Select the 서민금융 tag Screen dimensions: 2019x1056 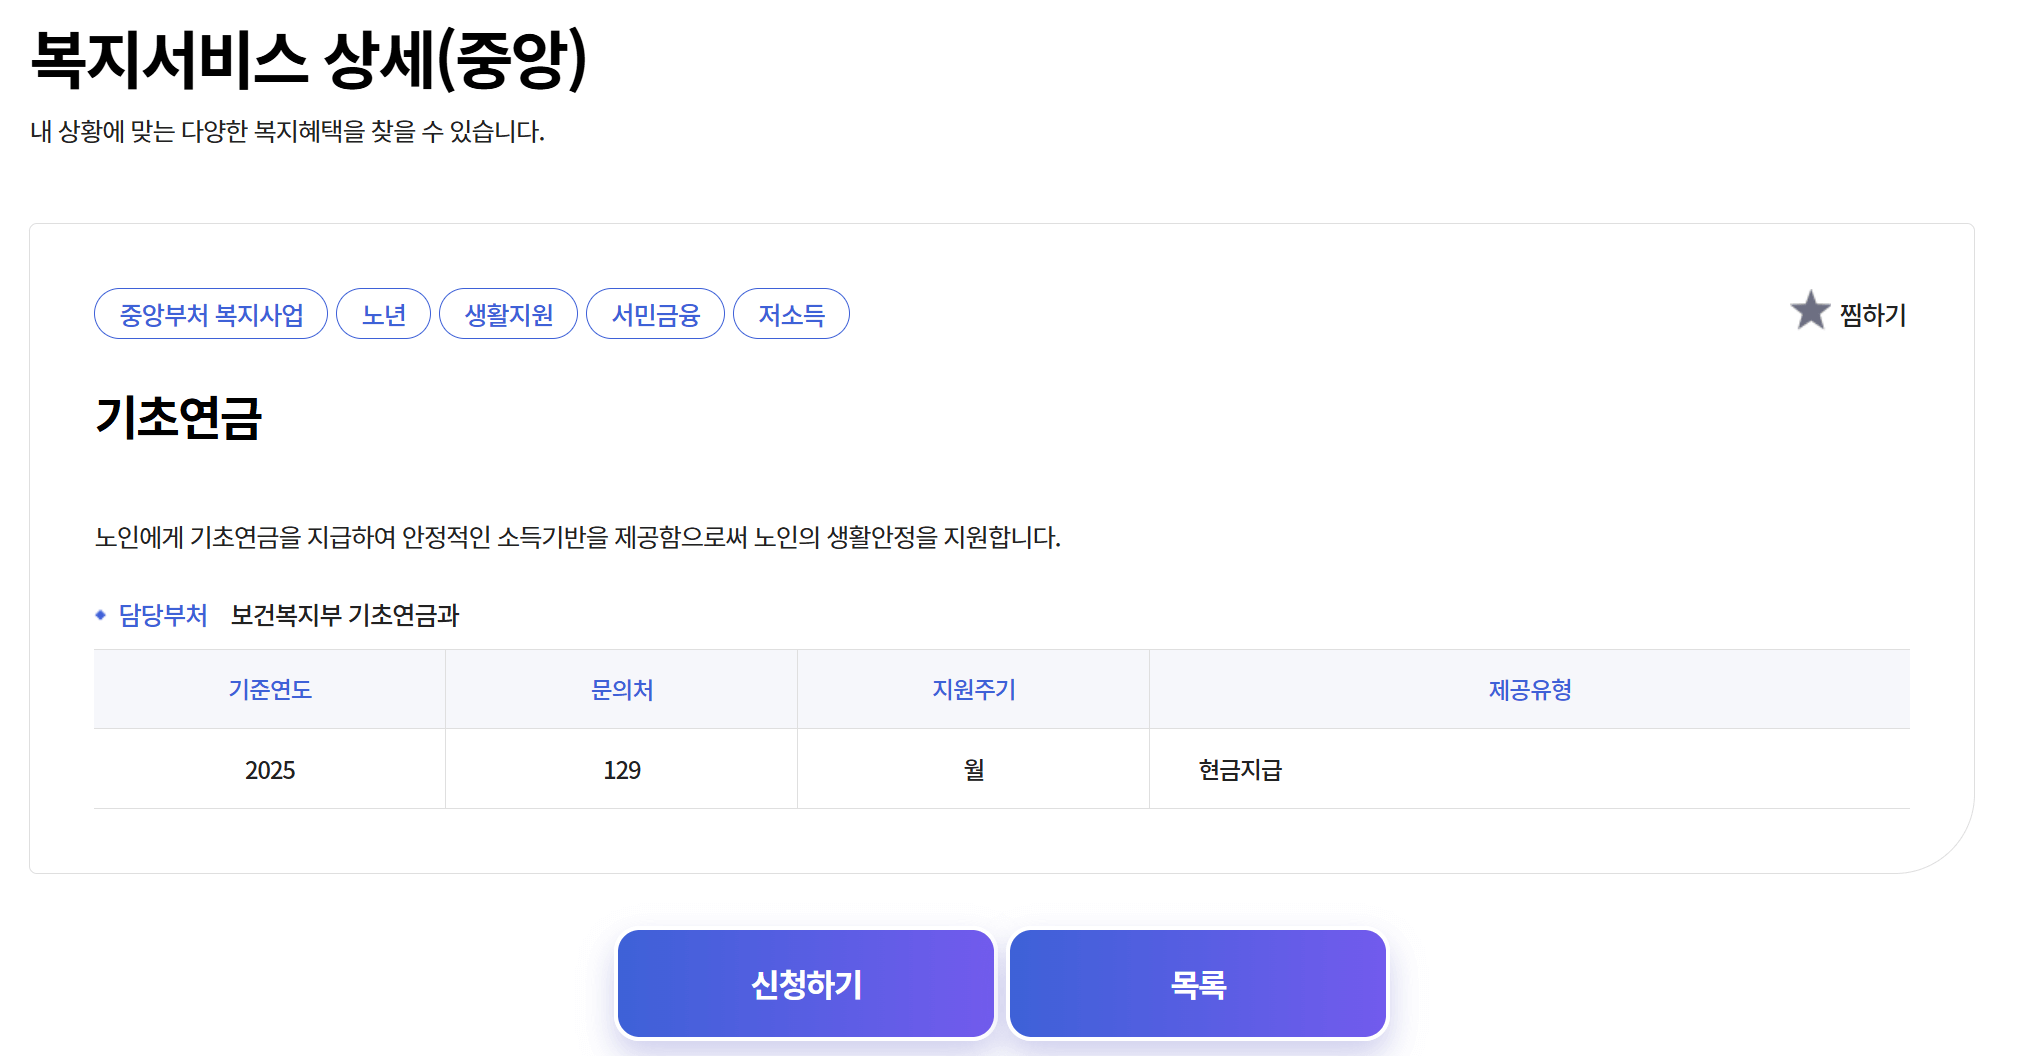pyautogui.click(x=655, y=313)
